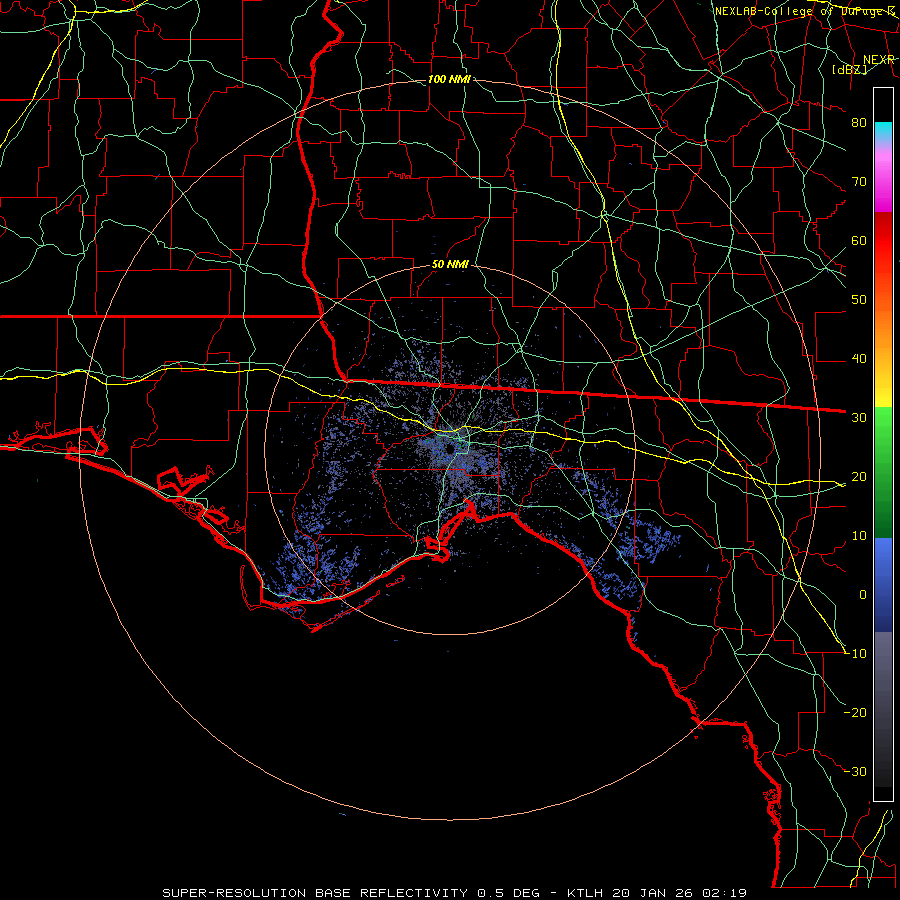The height and width of the screenshot is (900, 900).
Task: Click the 100 NMI range ring label
Action: point(449,79)
